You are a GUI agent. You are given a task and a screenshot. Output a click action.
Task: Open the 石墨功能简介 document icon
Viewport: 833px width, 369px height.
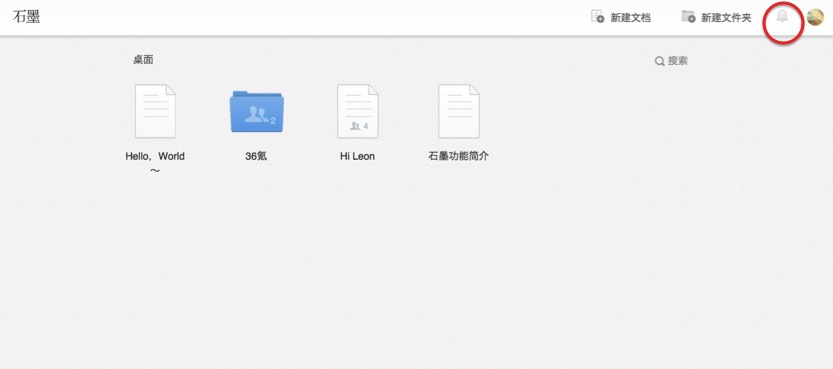pos(458,111)
